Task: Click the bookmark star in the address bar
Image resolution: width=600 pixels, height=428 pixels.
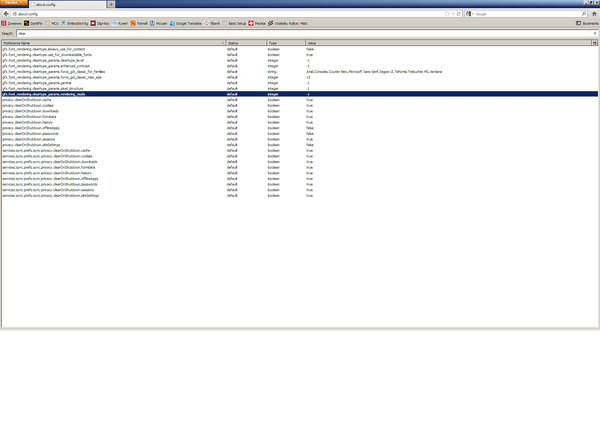Action: pyautogui.click(x=447, y=14)
